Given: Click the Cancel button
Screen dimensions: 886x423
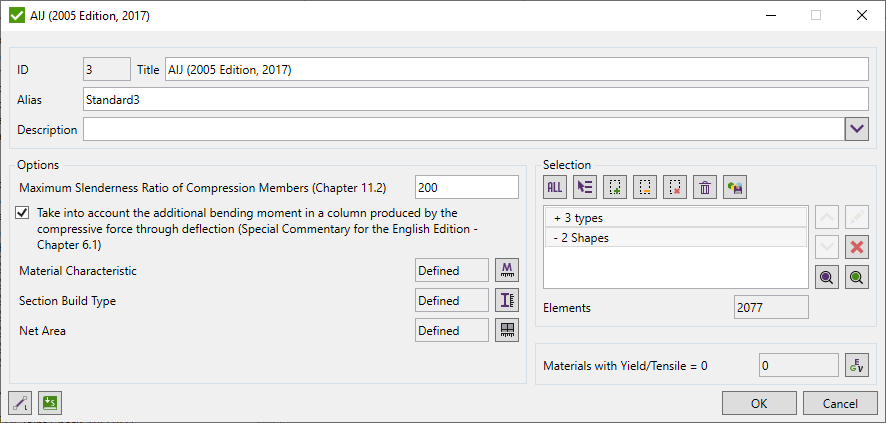Looking at the screenshot, I should [x=840, y=404].
